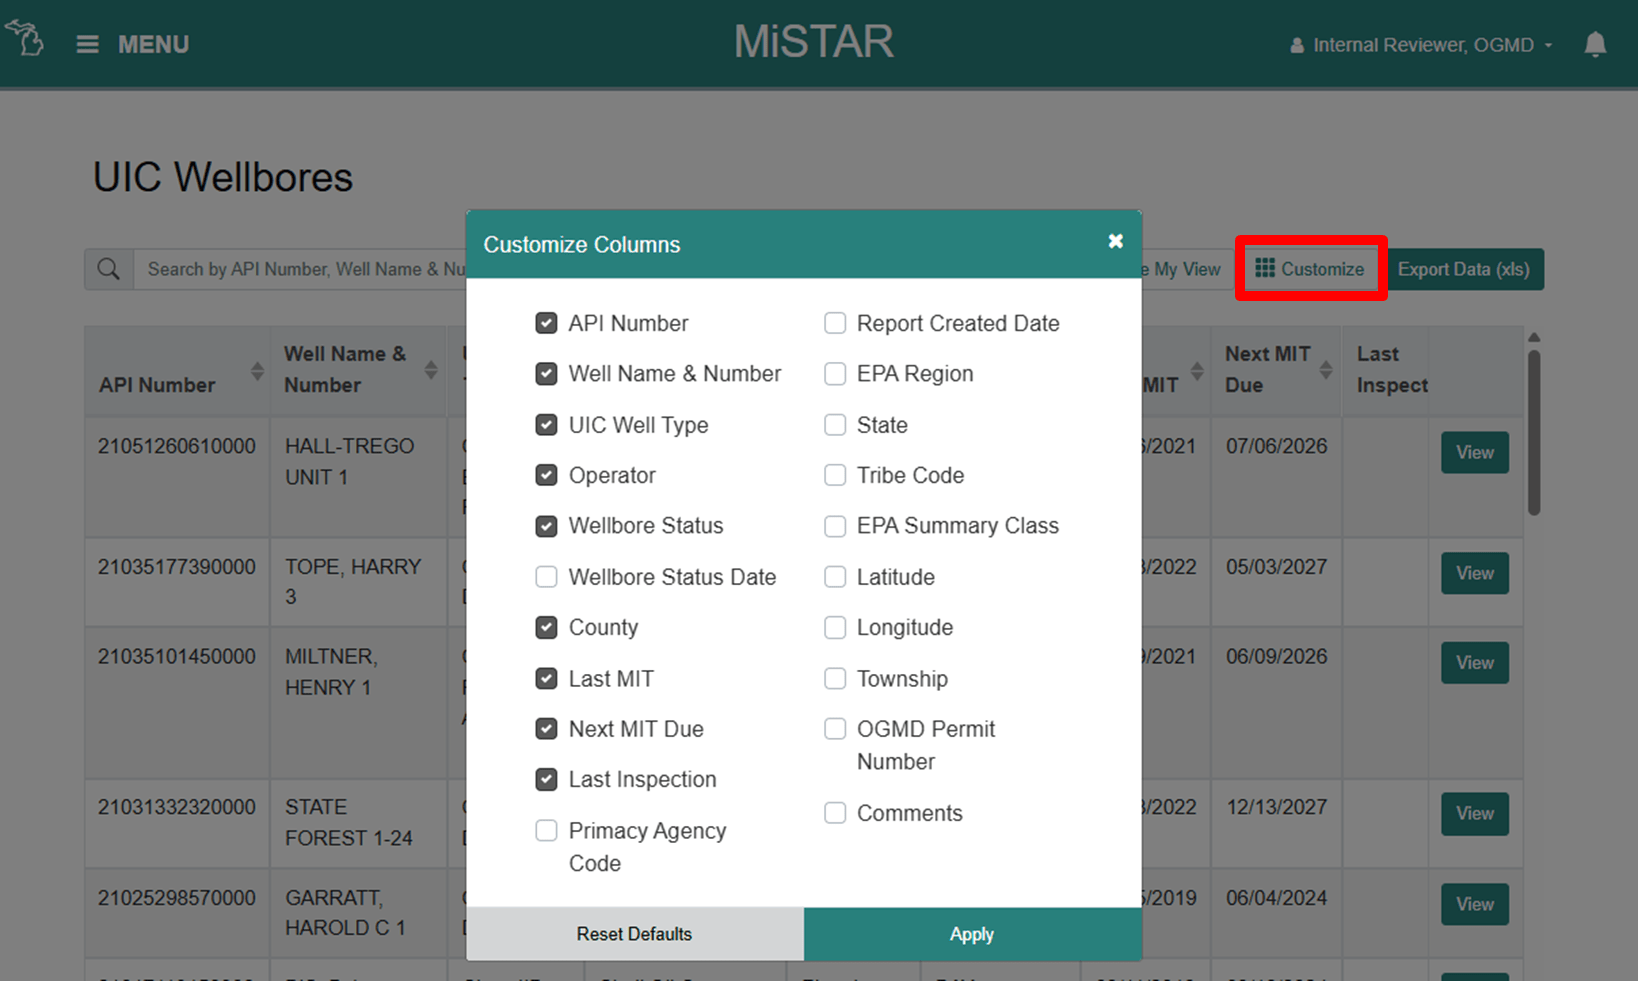The width and height of the screenshot is (1638, 981).
Task: Sort by Next MIT Due column arrows
Action: coord(1325,370)
